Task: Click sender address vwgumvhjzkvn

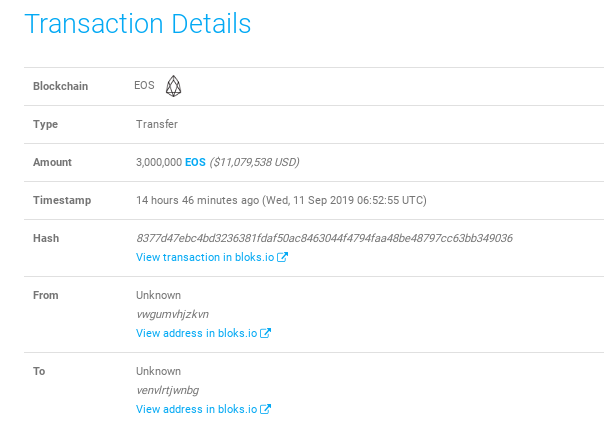Action: 173,314
